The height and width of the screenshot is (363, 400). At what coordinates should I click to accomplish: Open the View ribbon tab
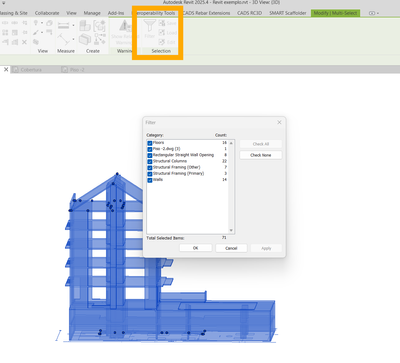(x=71, y=13)
